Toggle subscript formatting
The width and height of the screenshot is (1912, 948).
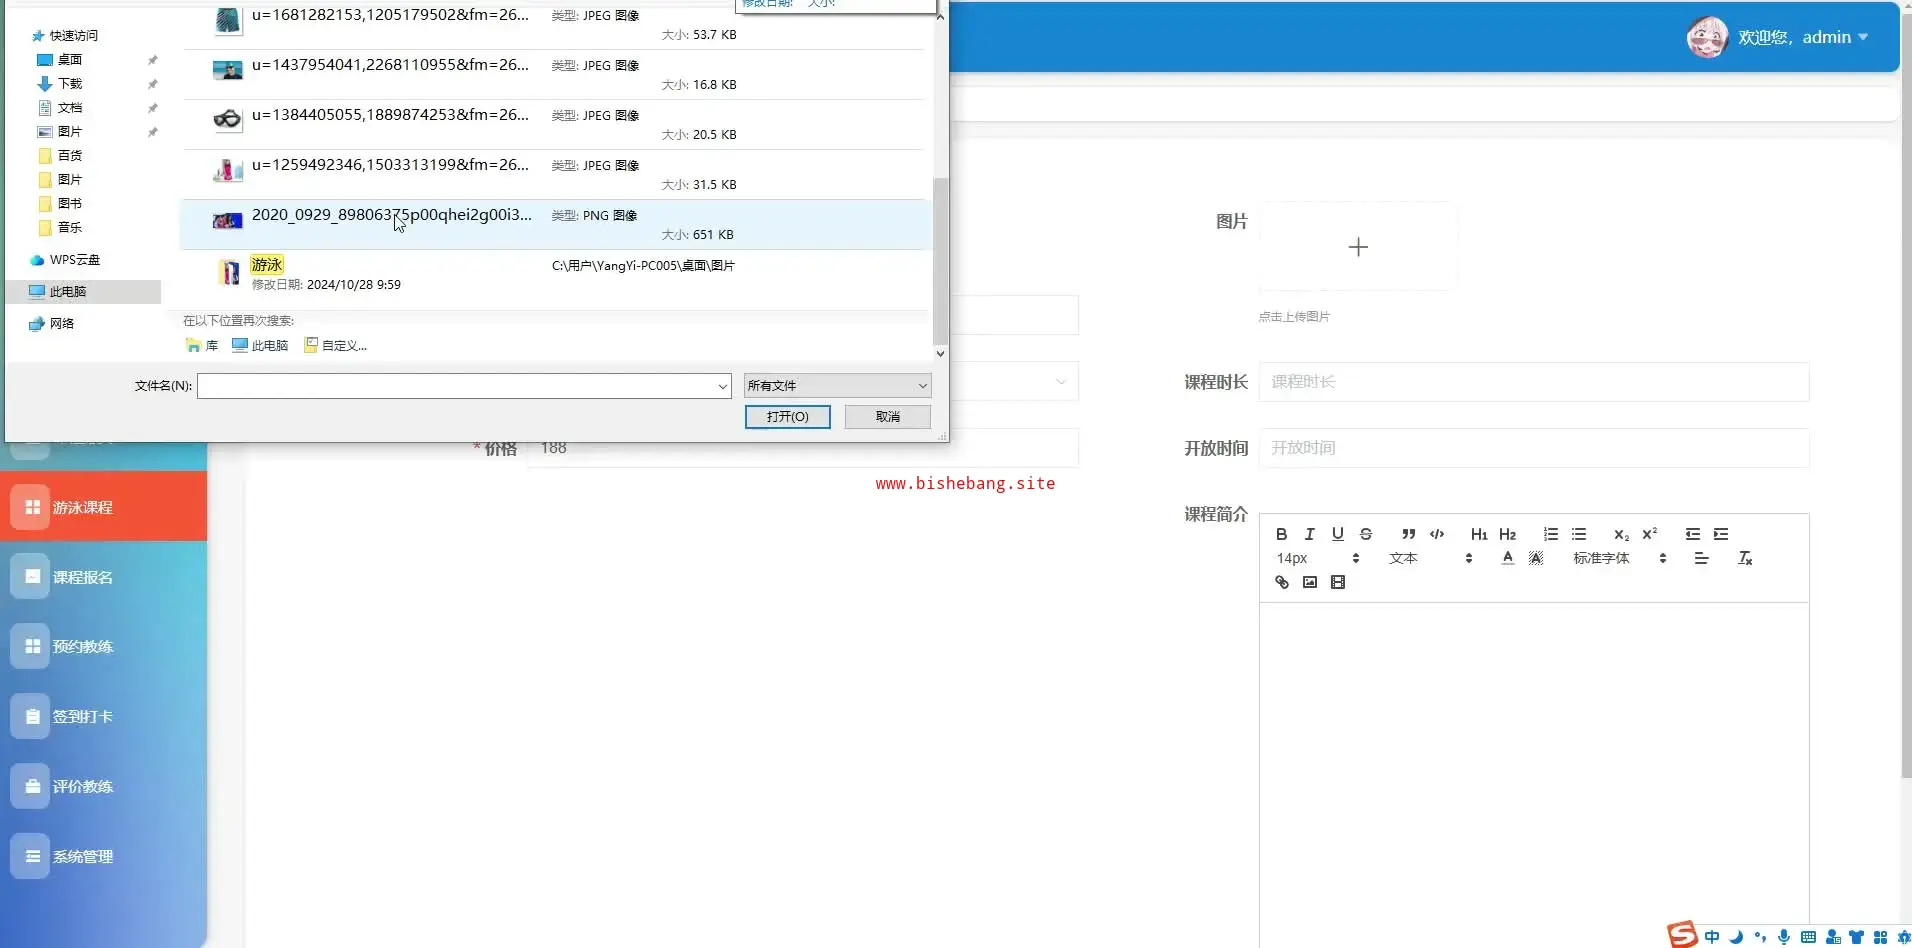tap(1621, 534)
